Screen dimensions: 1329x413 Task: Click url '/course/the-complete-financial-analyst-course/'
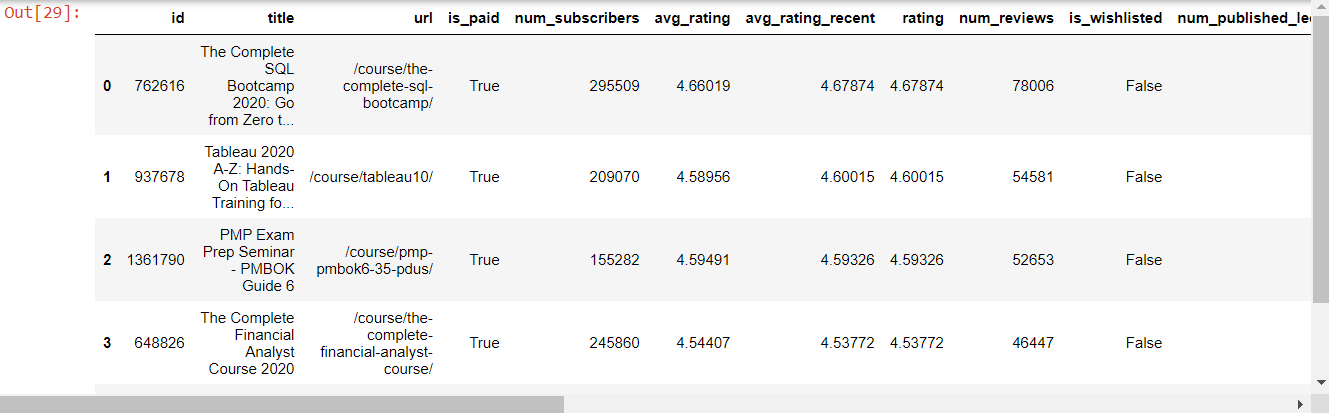377,343
